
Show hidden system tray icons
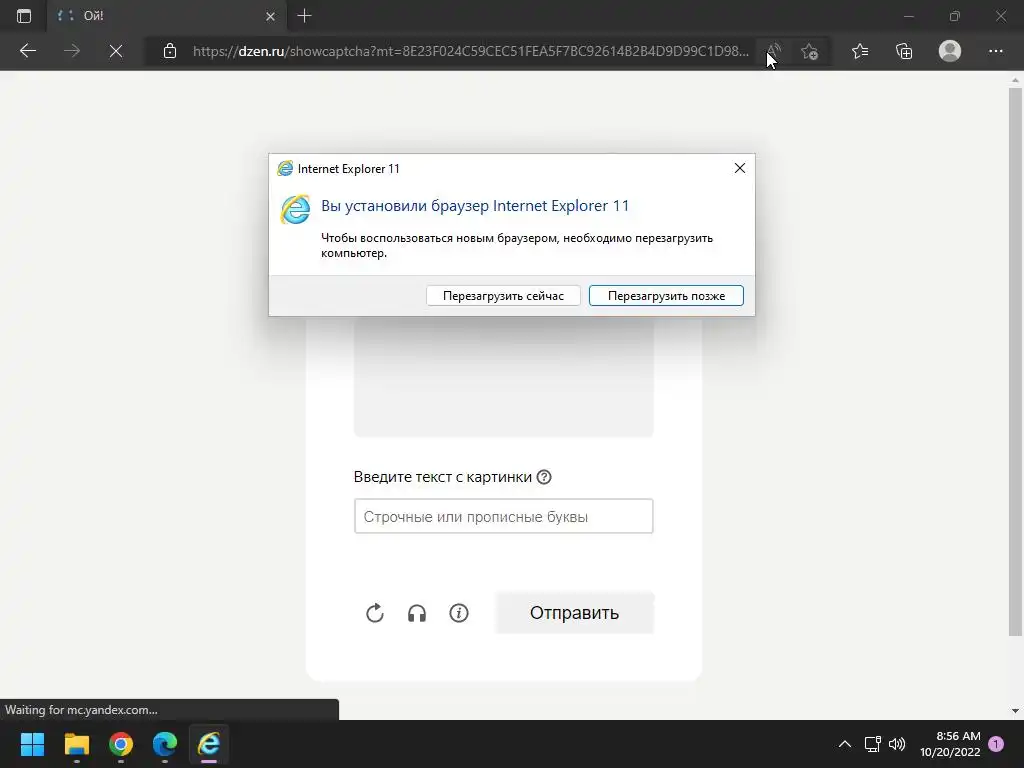click(844, 744)
